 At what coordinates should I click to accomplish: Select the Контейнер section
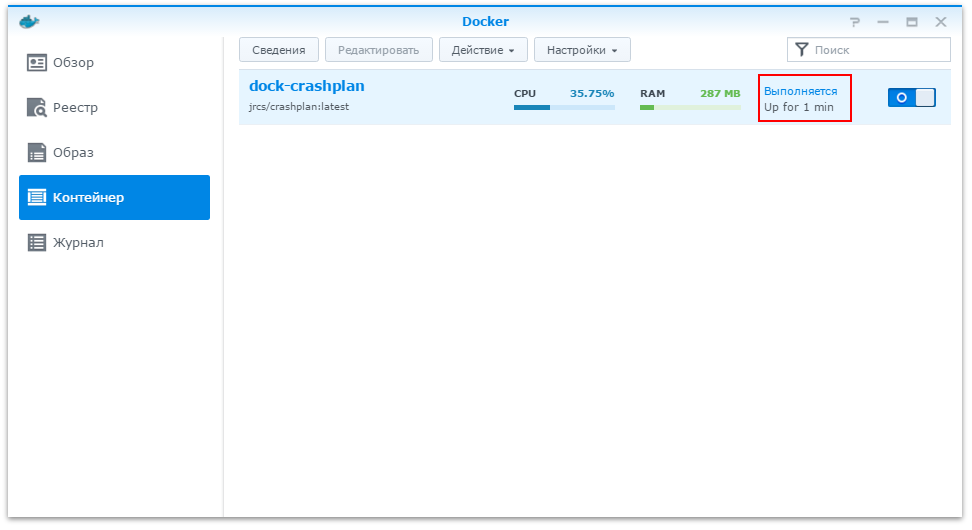pyautogui.click(x=115, y=197)
